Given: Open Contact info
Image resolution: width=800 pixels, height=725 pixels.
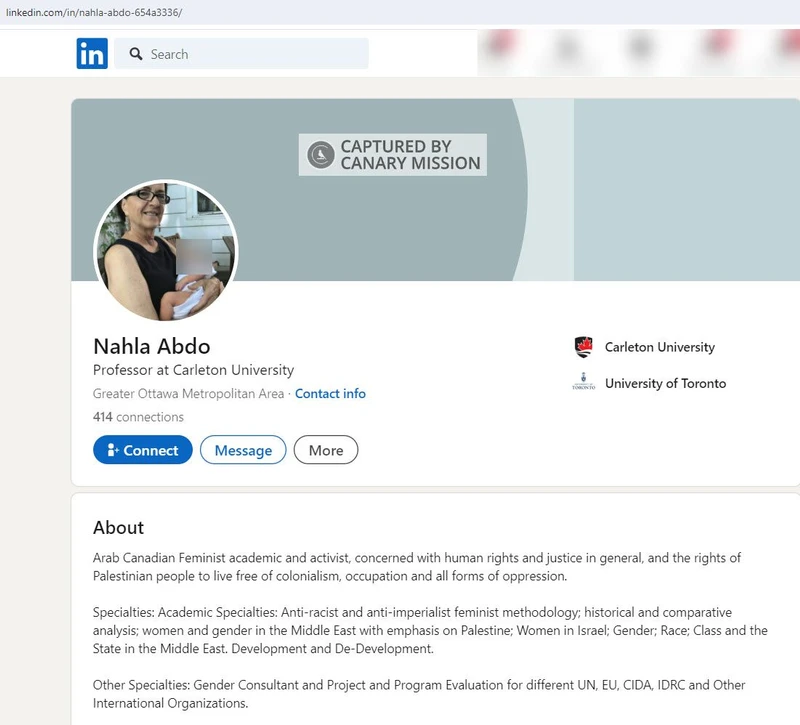Looking at the screenshot, I should coord(330,394).
